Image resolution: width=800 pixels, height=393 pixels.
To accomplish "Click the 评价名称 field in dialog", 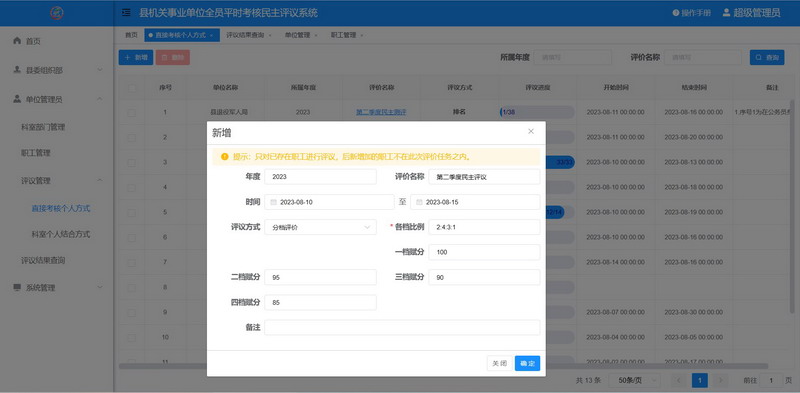I will tap(484, 177).
